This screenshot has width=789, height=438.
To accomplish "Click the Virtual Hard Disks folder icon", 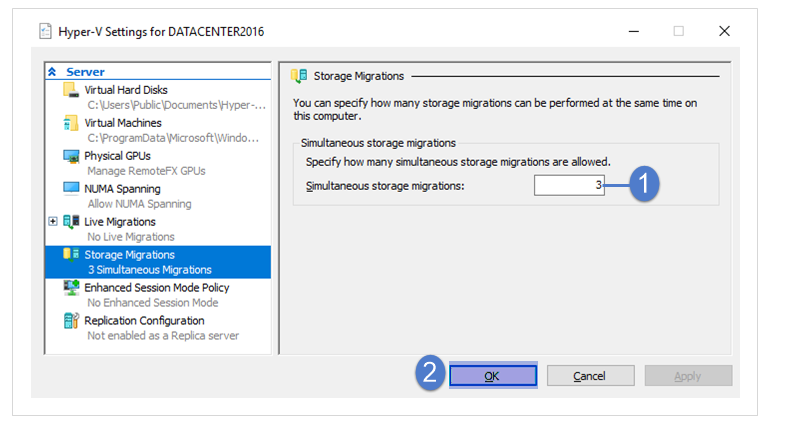I will click(x=71, y=90).
